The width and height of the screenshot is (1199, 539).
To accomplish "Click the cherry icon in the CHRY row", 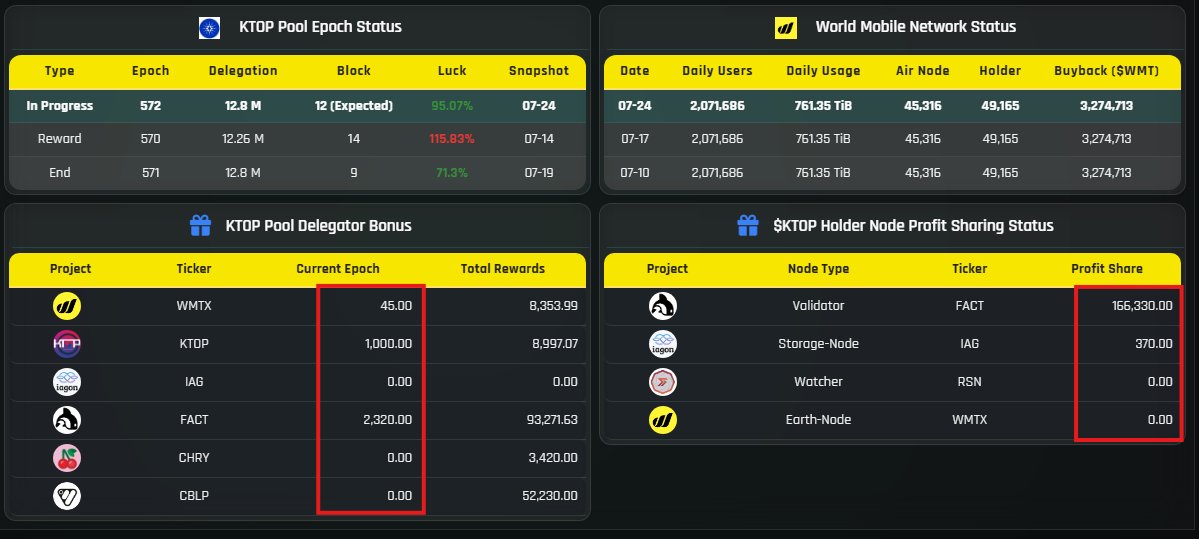I will [x=67, y=458].
